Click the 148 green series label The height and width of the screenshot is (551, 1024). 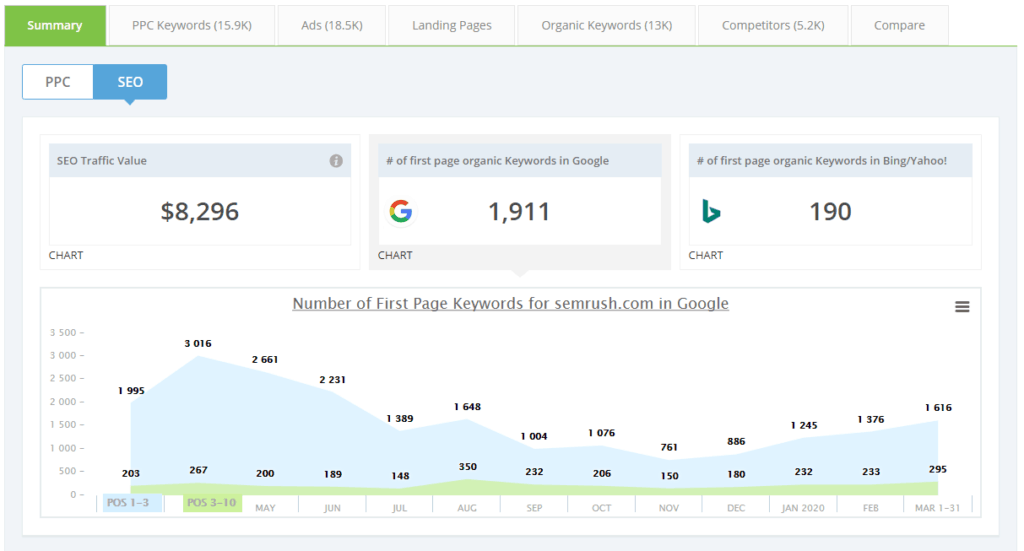pyautogui.click(x=400, y=476)
